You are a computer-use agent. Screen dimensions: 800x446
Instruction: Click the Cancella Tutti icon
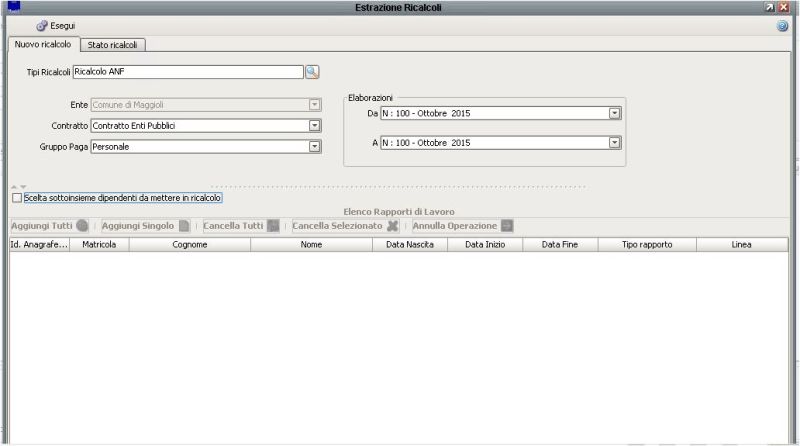(273, 226)
